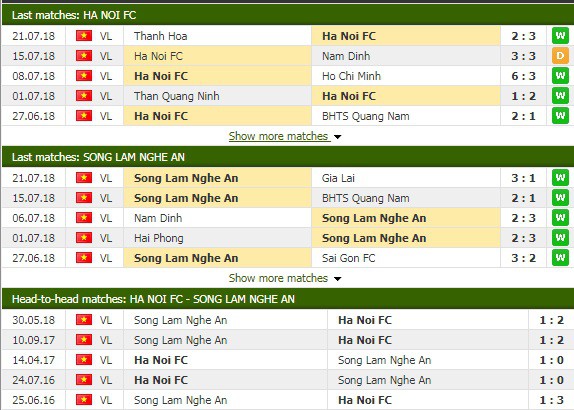
Task: Click Vietnam flag on 06.07.18 Nam Dinh row
Action: click(84, 218)
